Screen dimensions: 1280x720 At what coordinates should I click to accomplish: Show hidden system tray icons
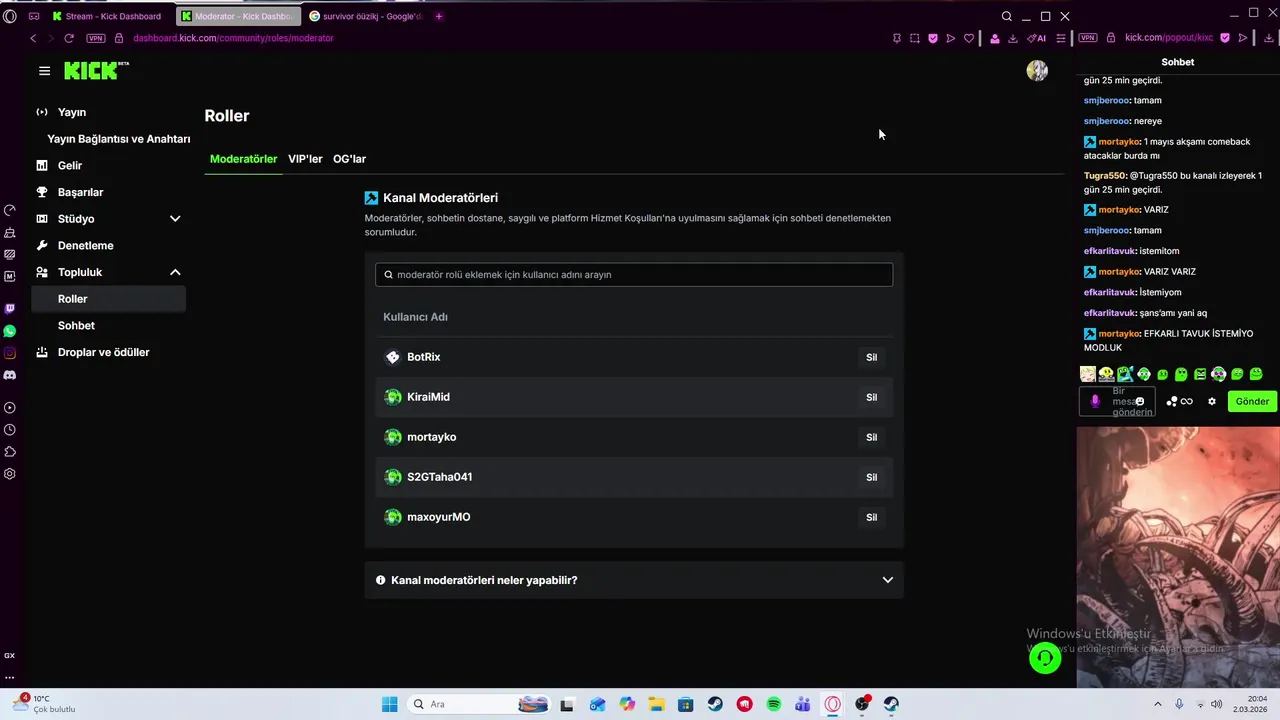[1158, 704]
